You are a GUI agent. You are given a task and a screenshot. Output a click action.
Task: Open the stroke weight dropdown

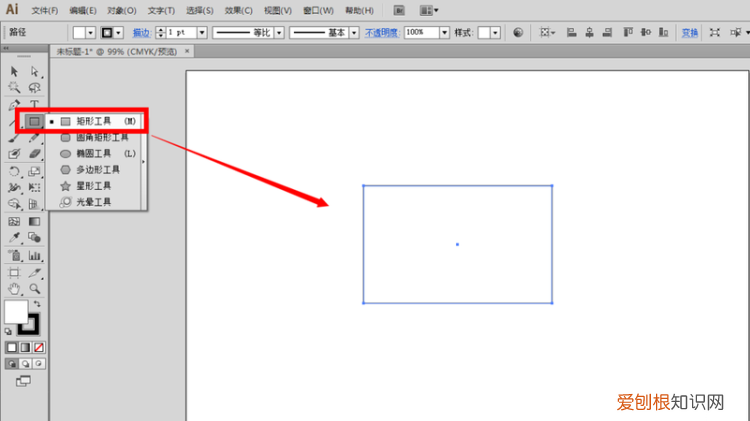[202, 32]
